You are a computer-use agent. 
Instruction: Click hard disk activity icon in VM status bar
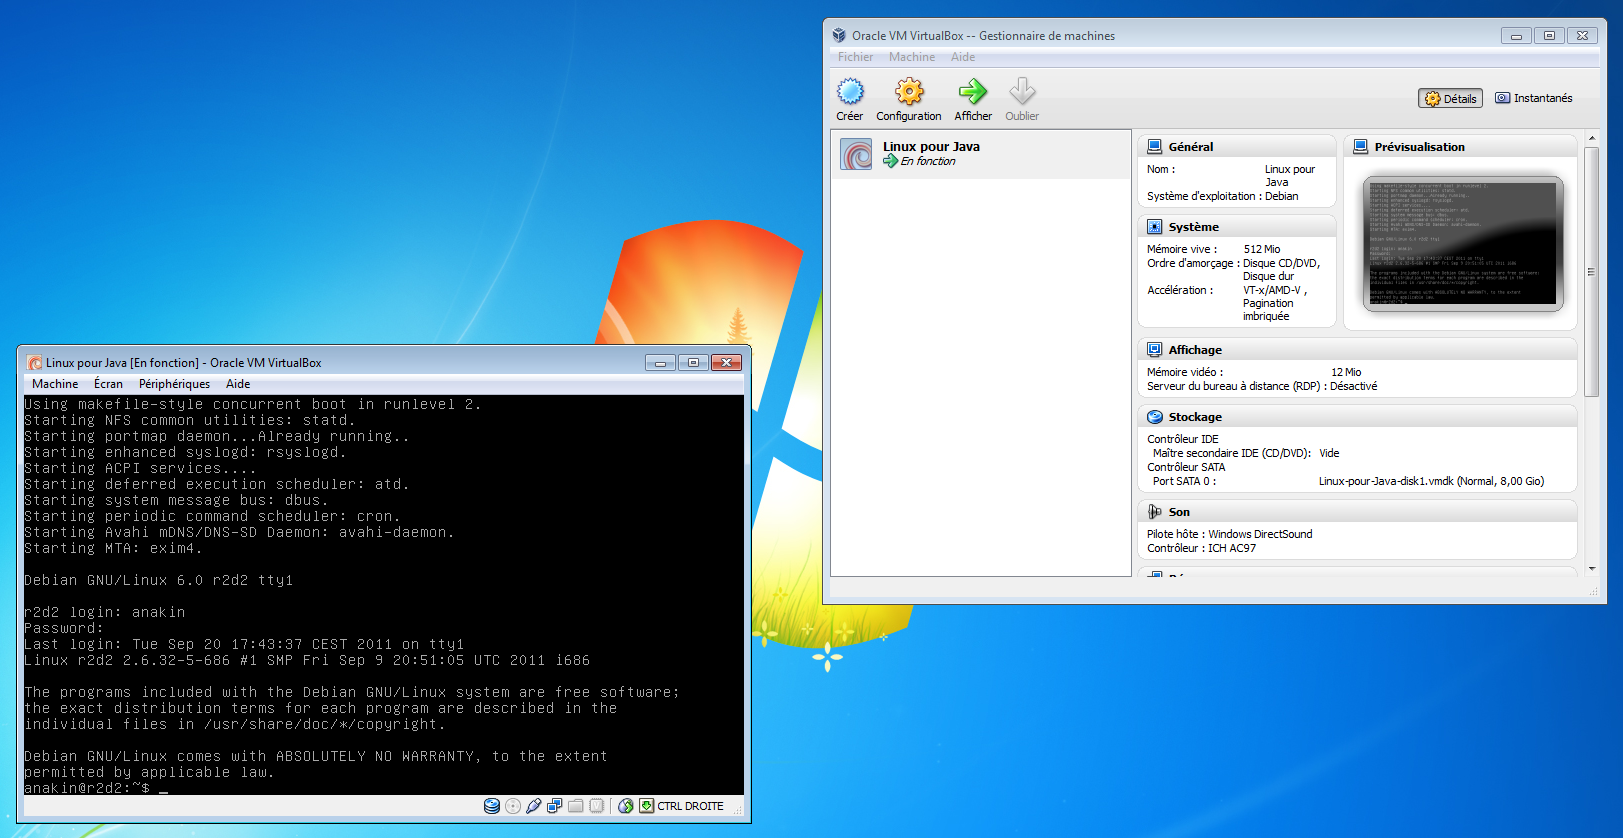point(492,806)
